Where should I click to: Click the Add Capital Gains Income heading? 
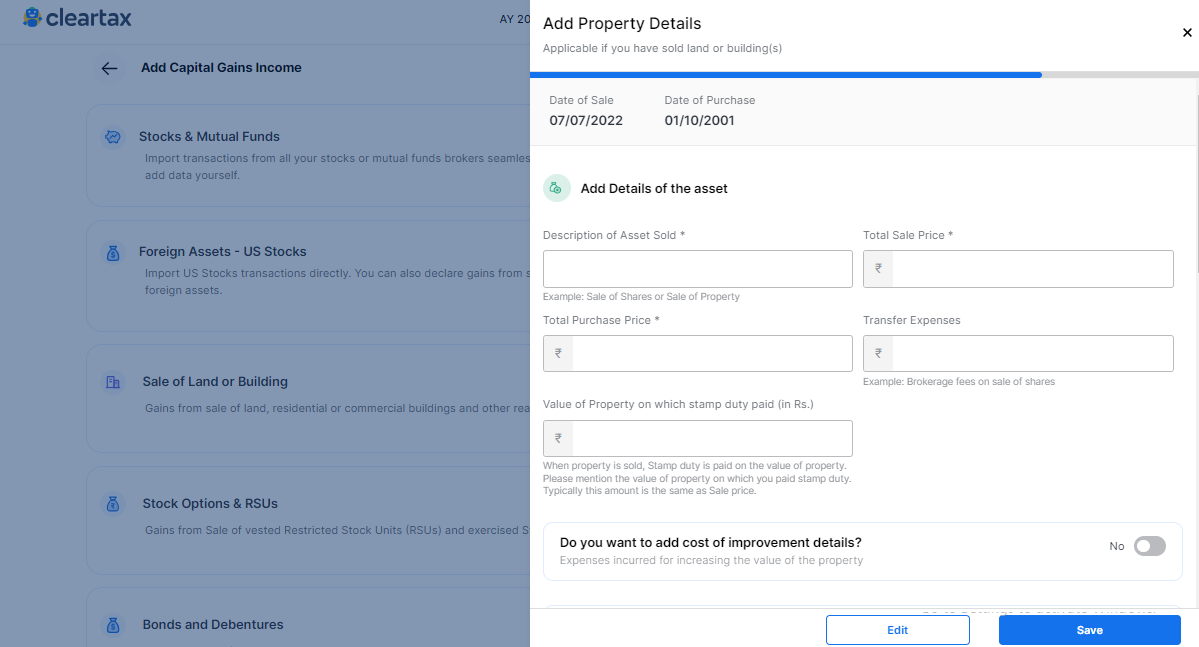point(221,68)
